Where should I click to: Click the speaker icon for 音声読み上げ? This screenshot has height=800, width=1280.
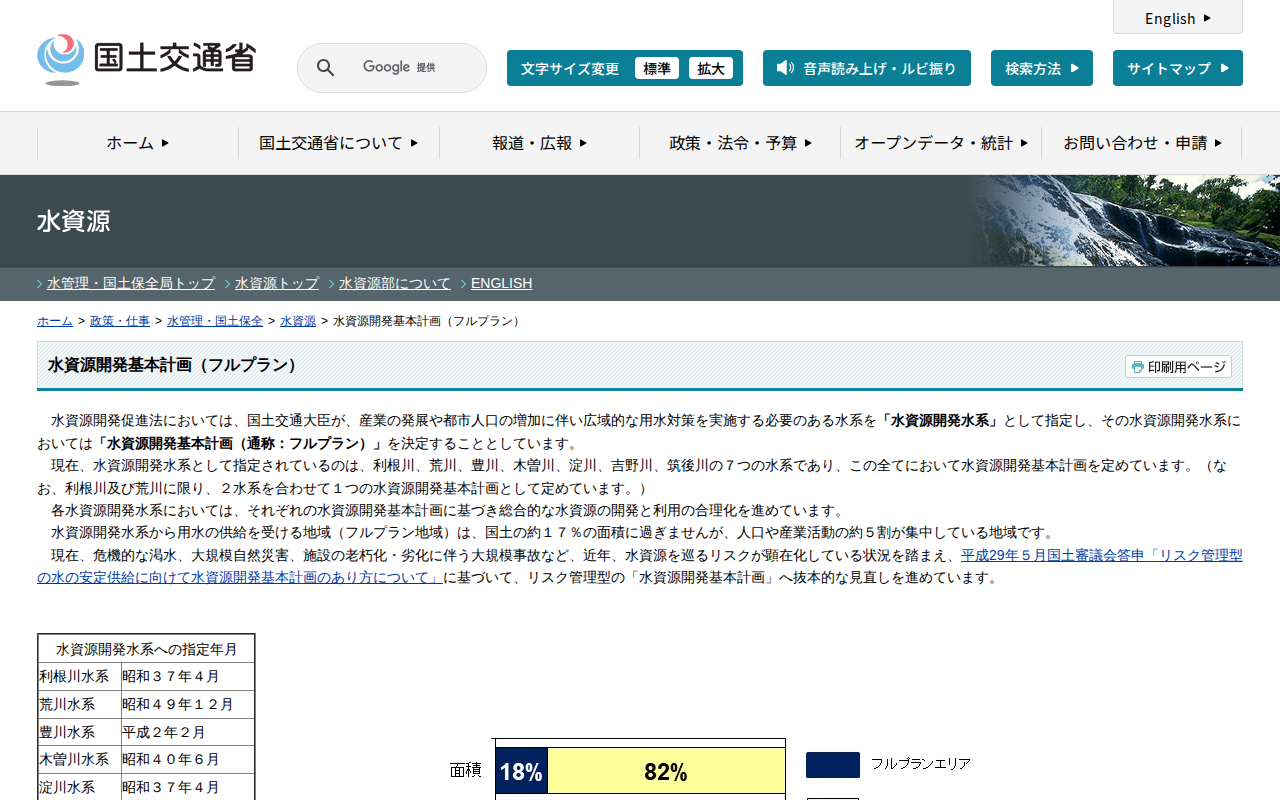point(785,68)
